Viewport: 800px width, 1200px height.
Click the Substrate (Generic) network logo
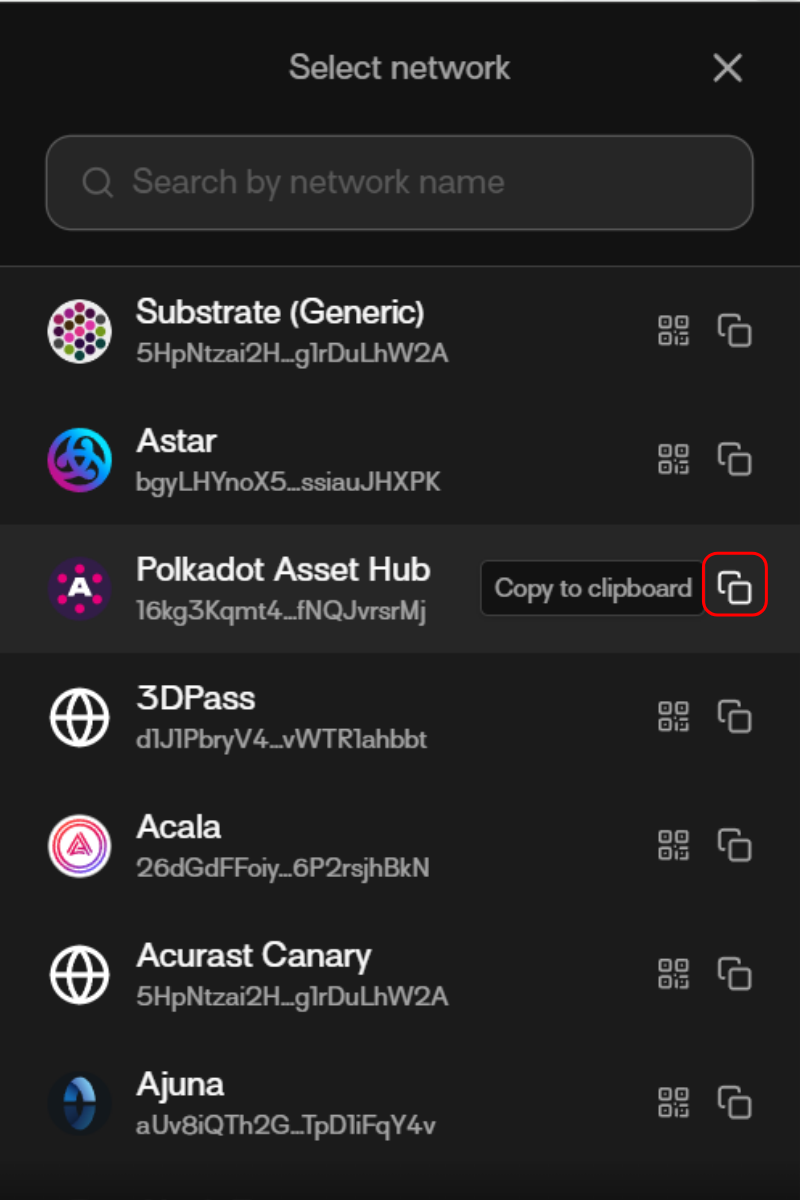pyautogui.click(x=79, y=331)
